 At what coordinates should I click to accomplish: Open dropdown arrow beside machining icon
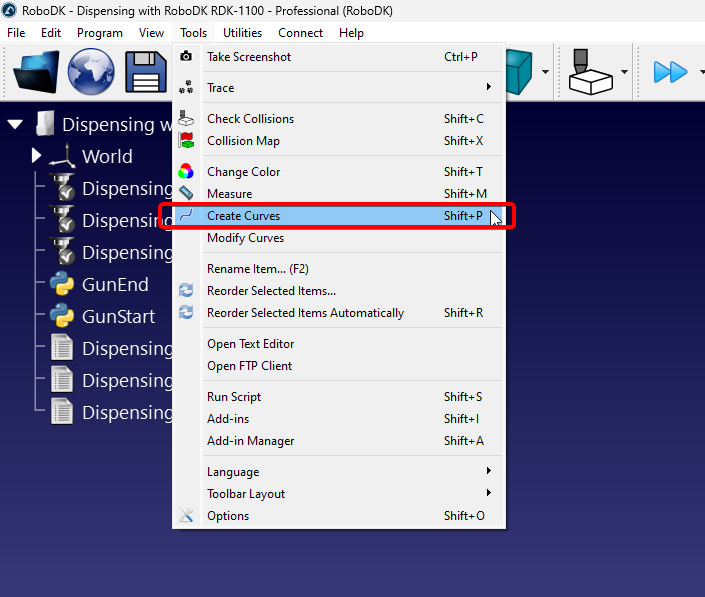(625, 72)
